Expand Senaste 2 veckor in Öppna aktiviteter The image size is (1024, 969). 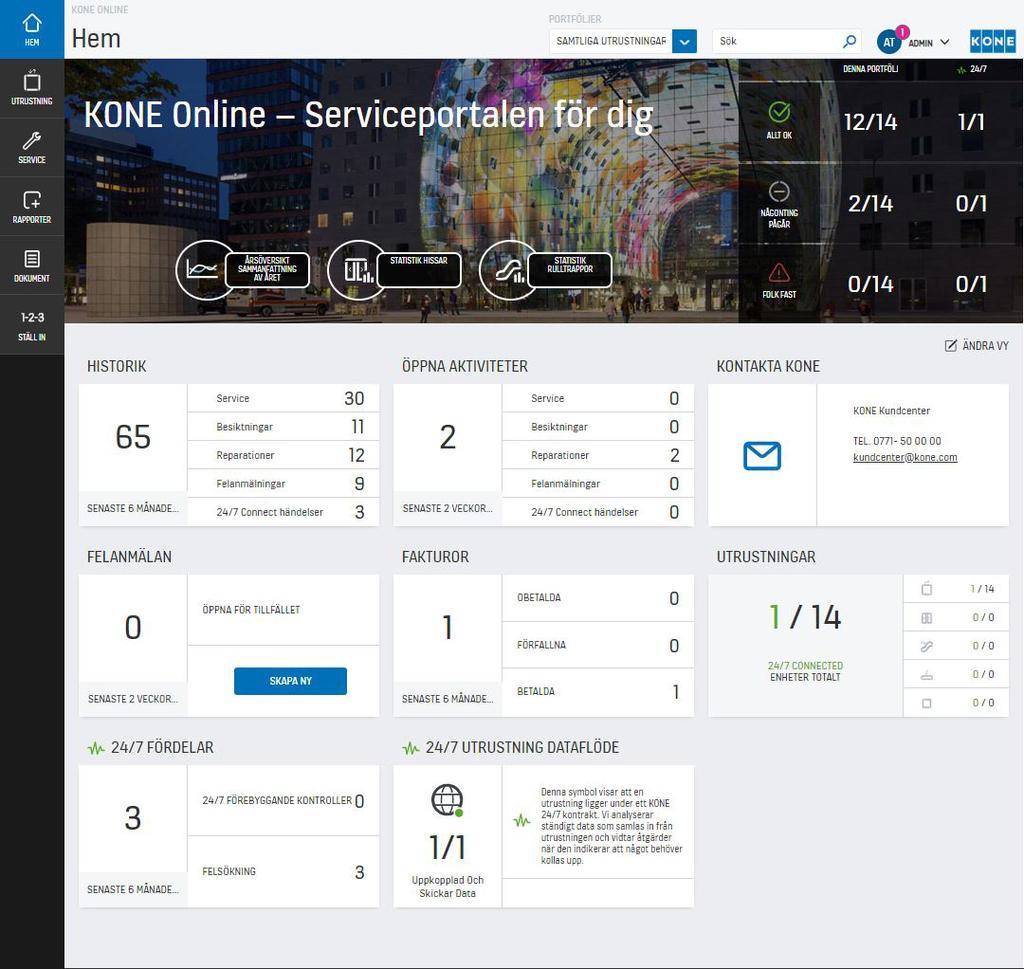point(447,509)
